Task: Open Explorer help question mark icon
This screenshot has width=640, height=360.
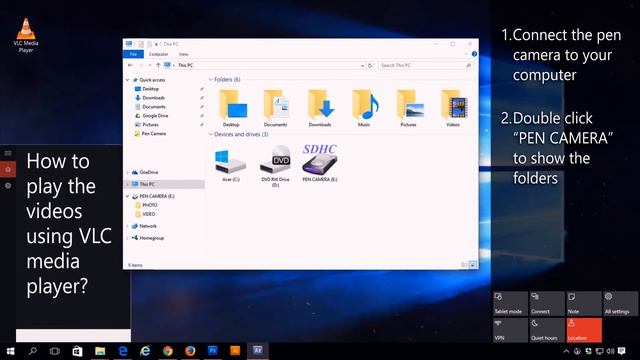Action: [x=474, y=54]
